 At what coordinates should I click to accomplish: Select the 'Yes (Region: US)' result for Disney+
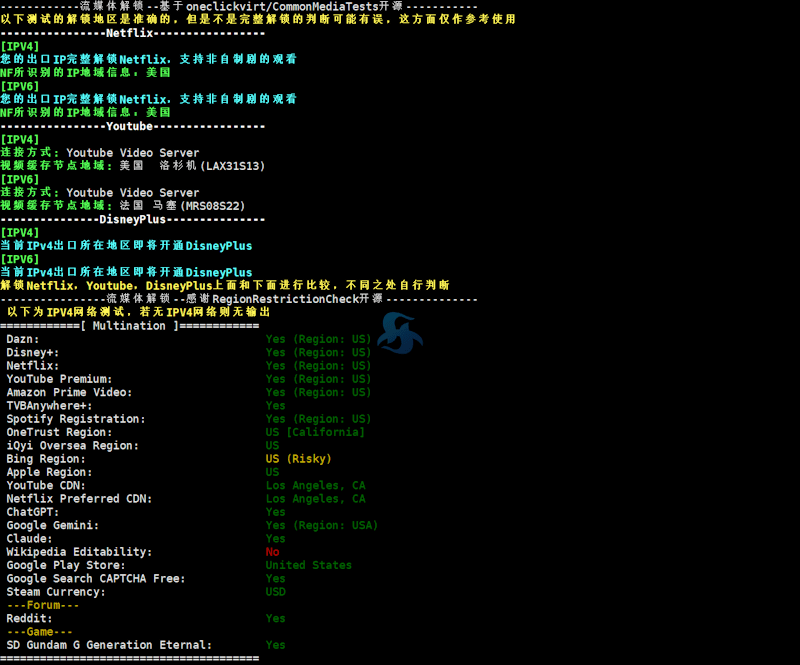pos(318,352)
